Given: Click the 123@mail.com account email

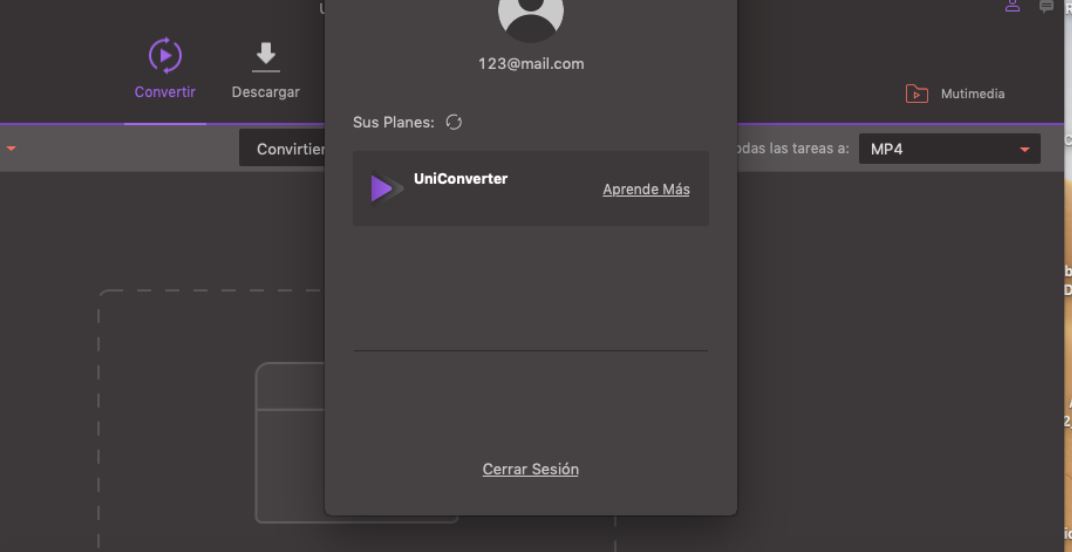Looking at the screenshot, I should pos(531,64).
